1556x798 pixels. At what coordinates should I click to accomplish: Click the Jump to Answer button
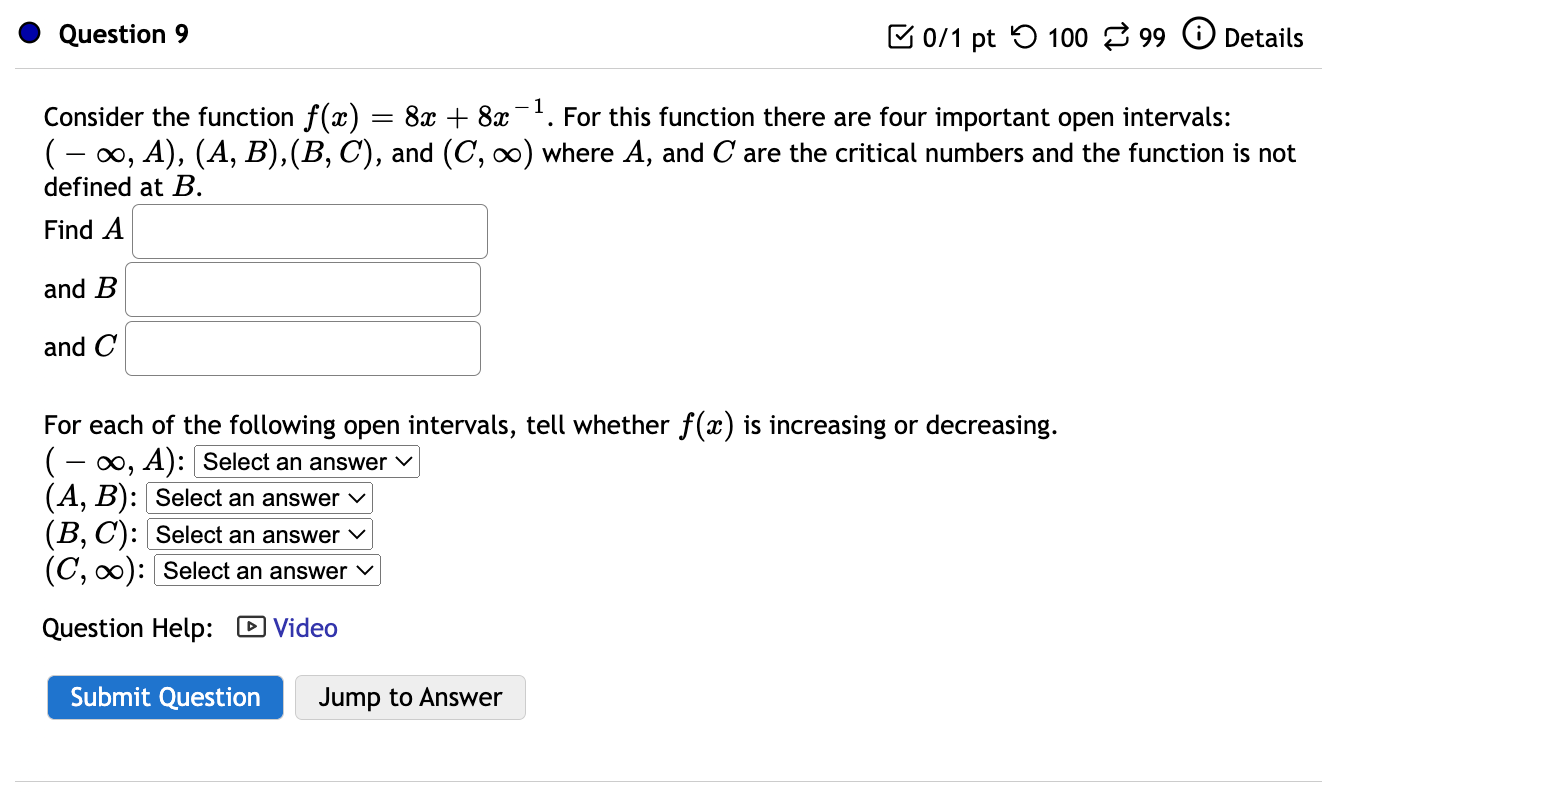(410, 697)
